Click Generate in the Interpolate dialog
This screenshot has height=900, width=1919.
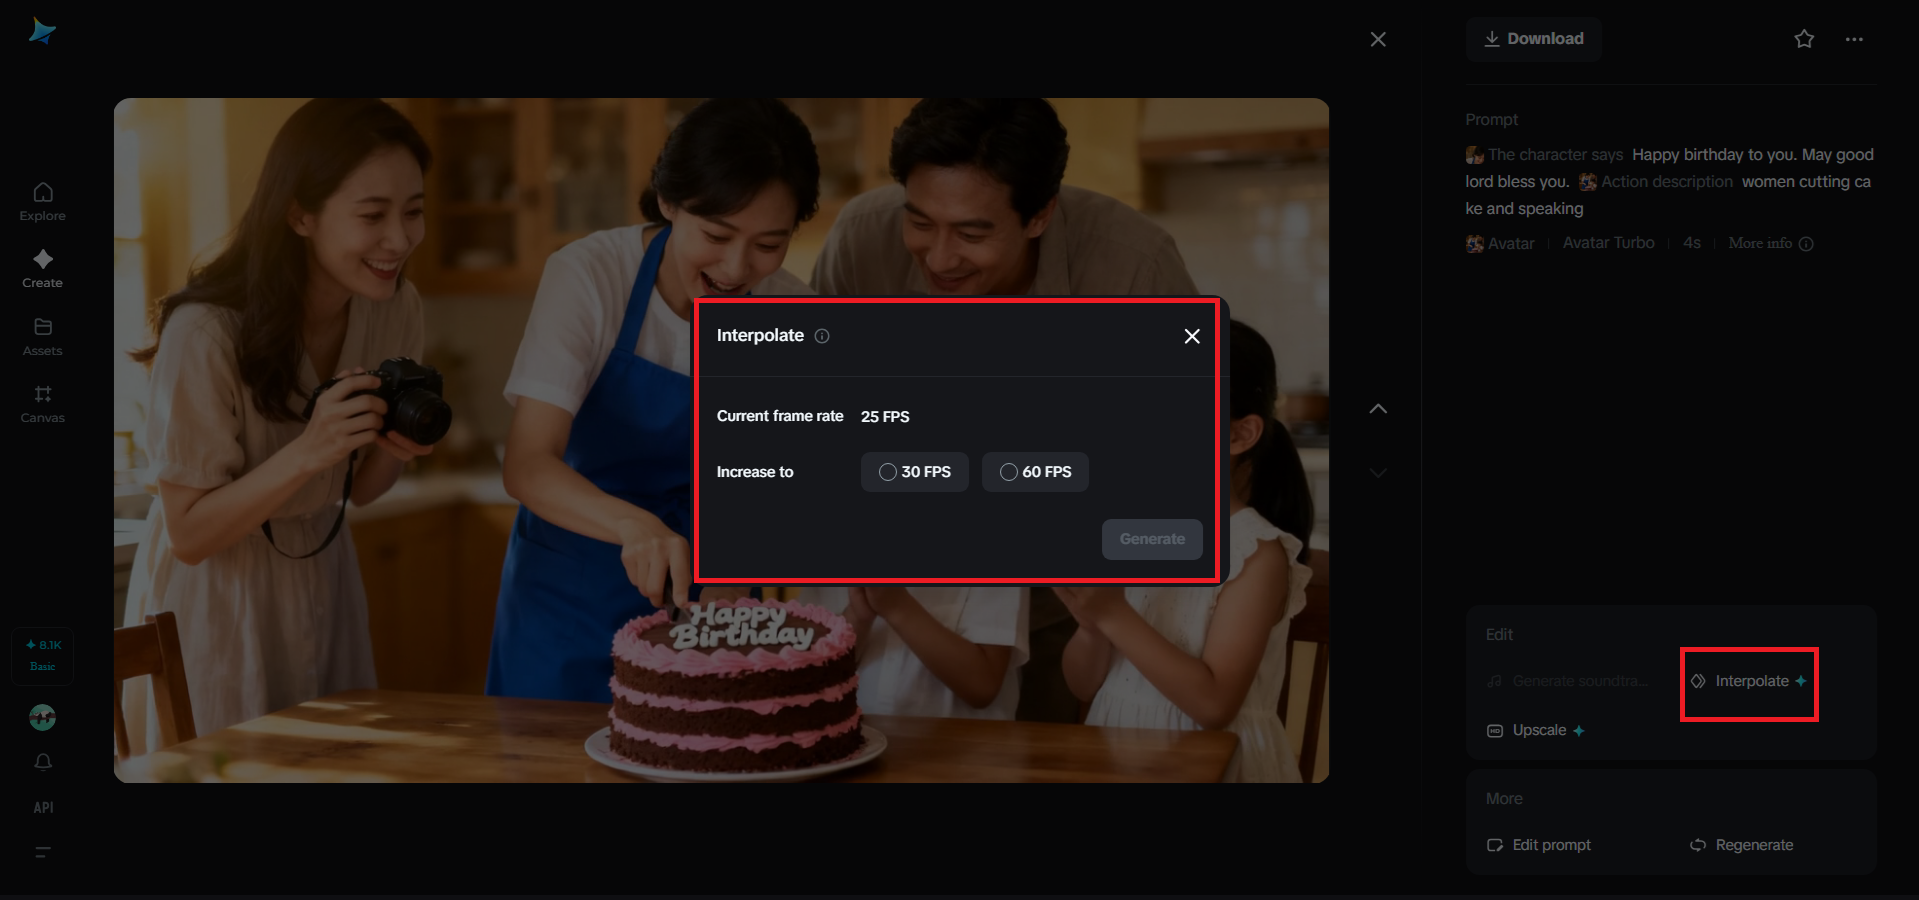(1151, 539)
